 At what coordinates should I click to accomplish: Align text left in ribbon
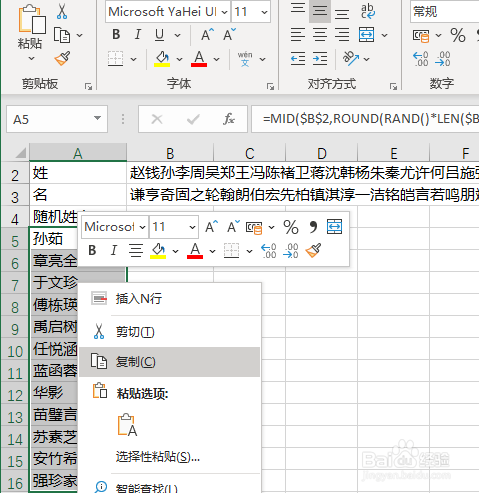[298, 35]
